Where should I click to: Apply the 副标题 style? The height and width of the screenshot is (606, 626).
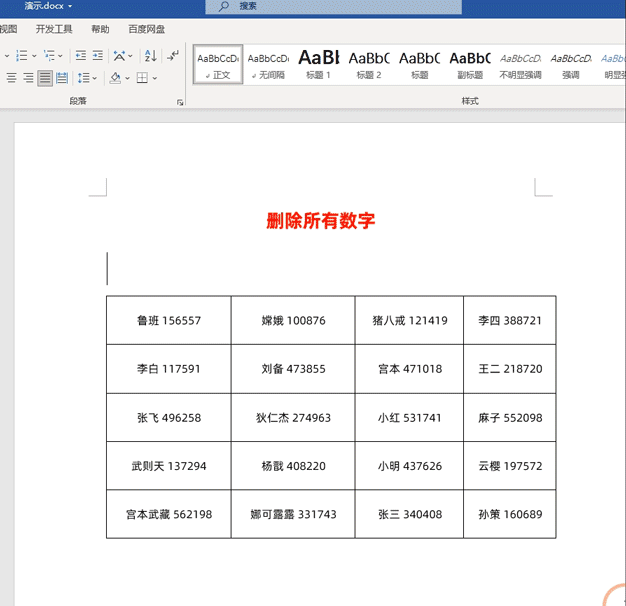(470, 64)
